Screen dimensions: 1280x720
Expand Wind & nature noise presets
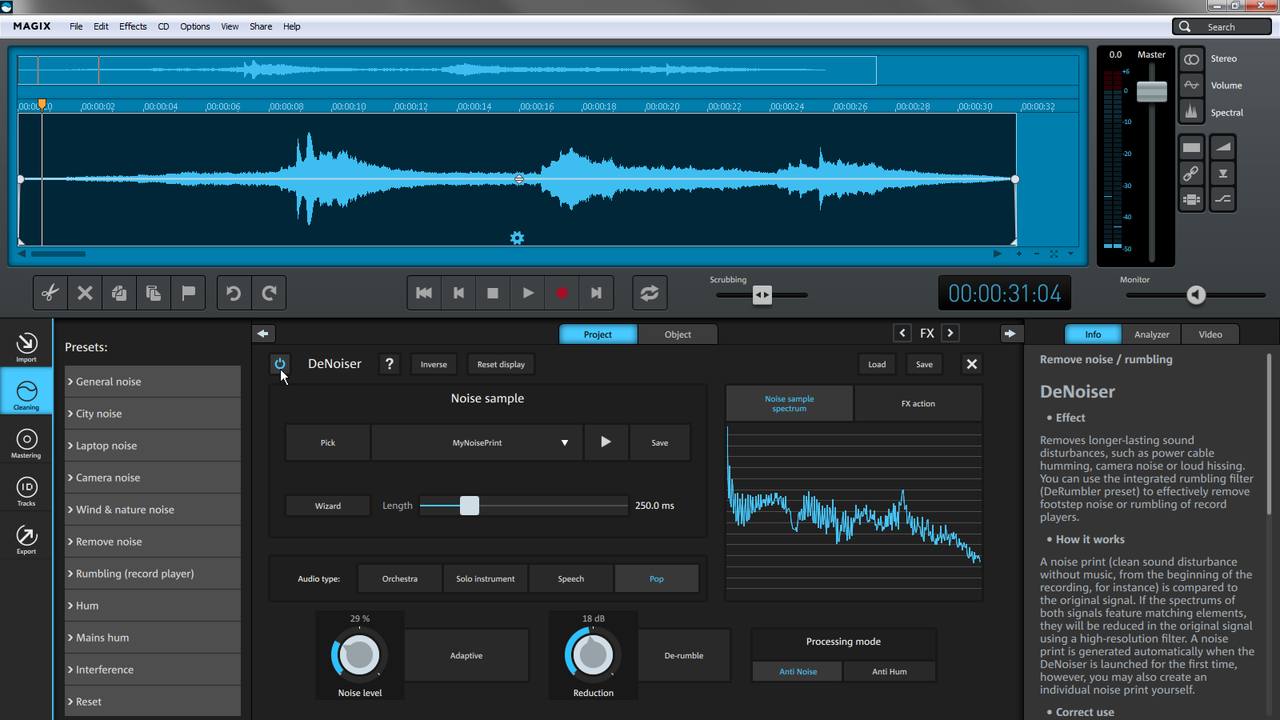[153, 509]
